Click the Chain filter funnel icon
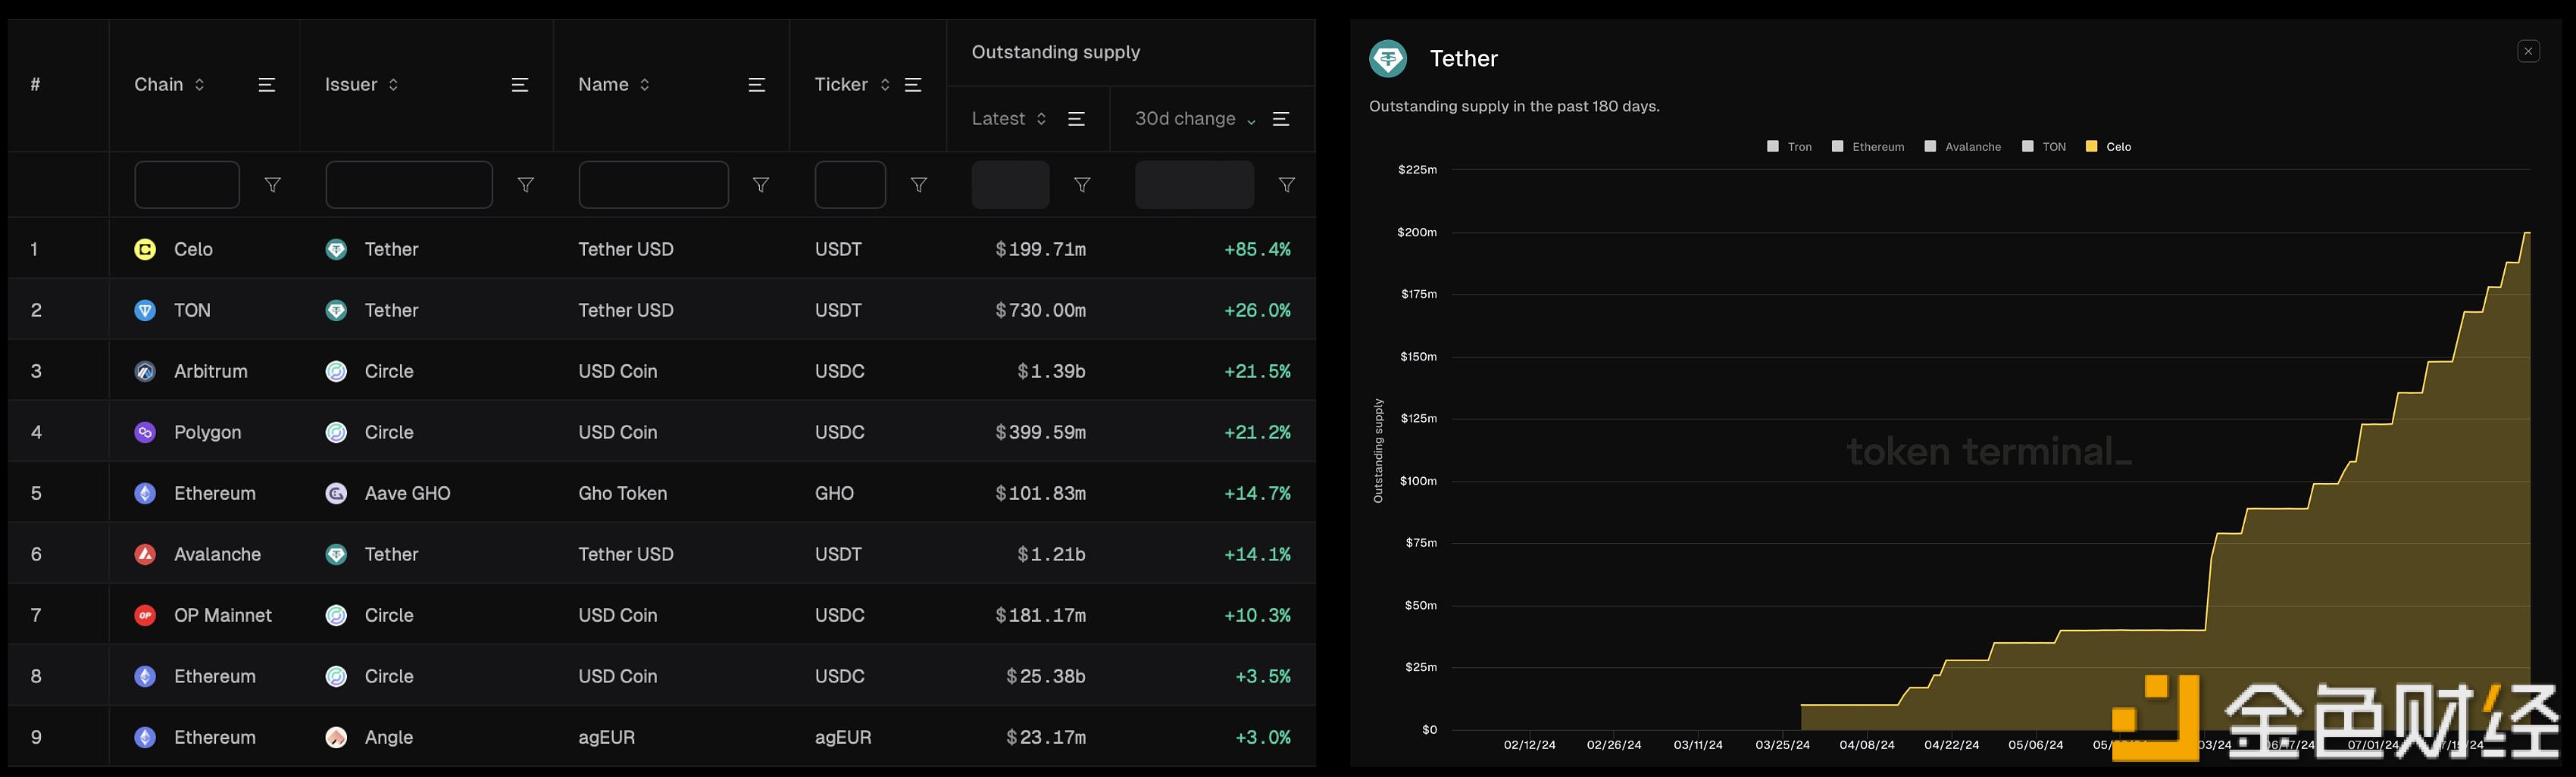Image resolution: width=2576 pixels, height=777 pixels. tap(272, 185)
